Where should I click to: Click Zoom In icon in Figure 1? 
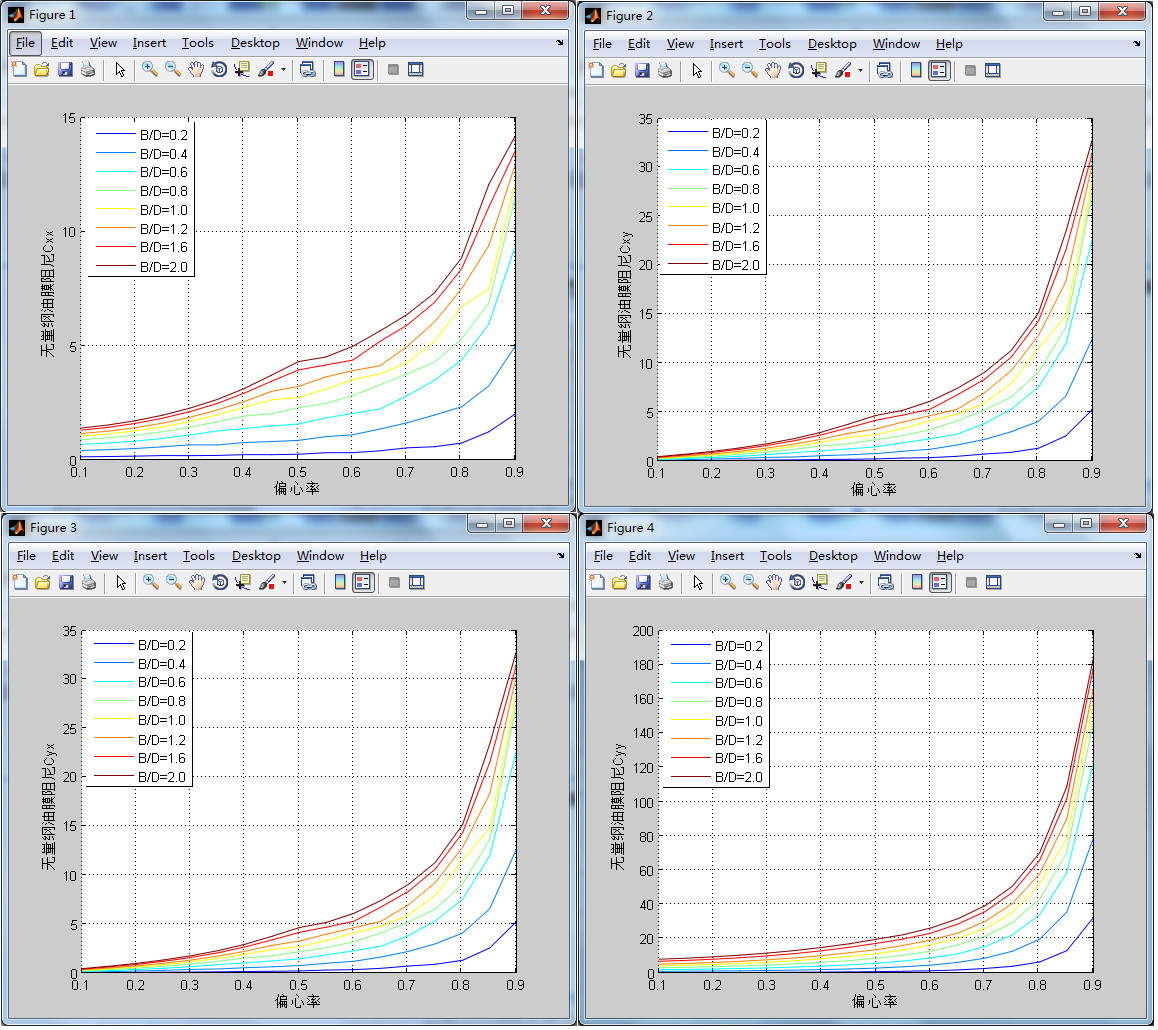[x=150, y=70]
